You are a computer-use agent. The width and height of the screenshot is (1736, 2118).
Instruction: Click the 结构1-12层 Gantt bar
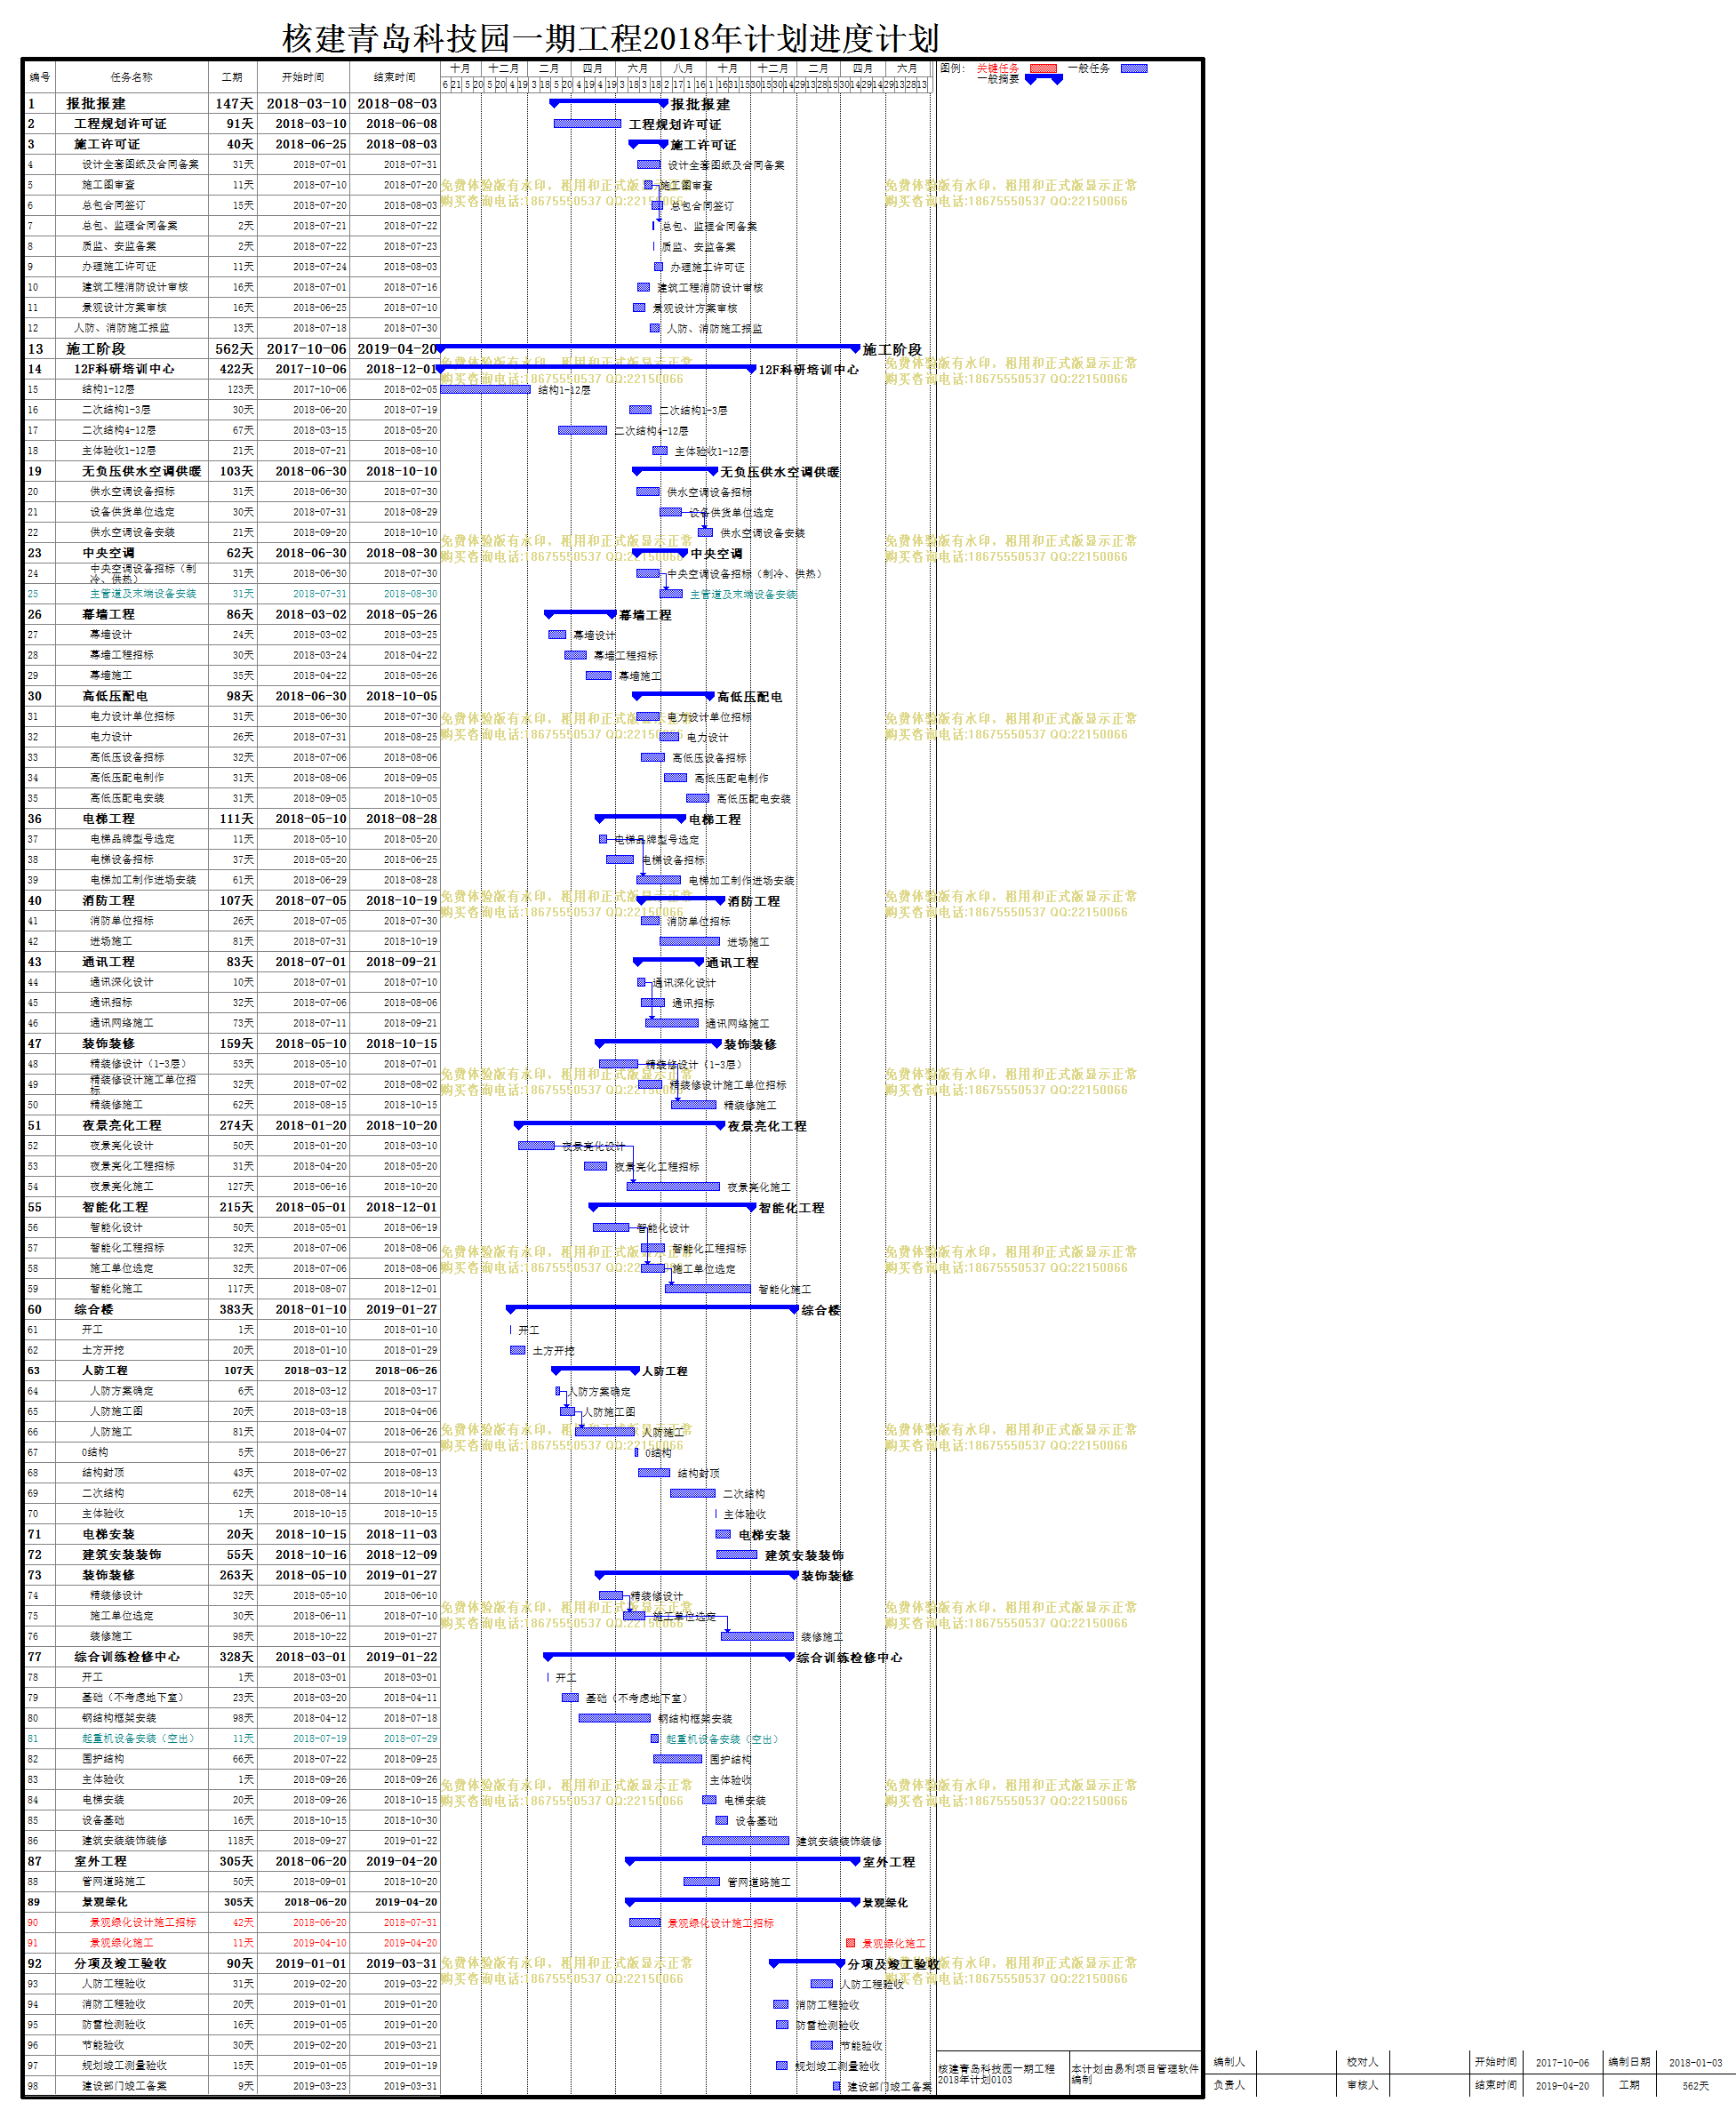point(485,389)
